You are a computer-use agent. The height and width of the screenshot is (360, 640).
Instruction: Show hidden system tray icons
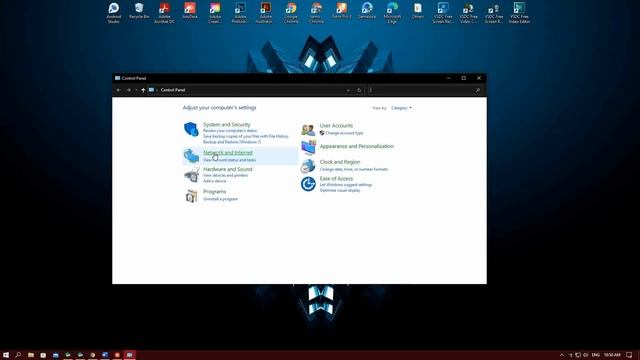[562, 355]
